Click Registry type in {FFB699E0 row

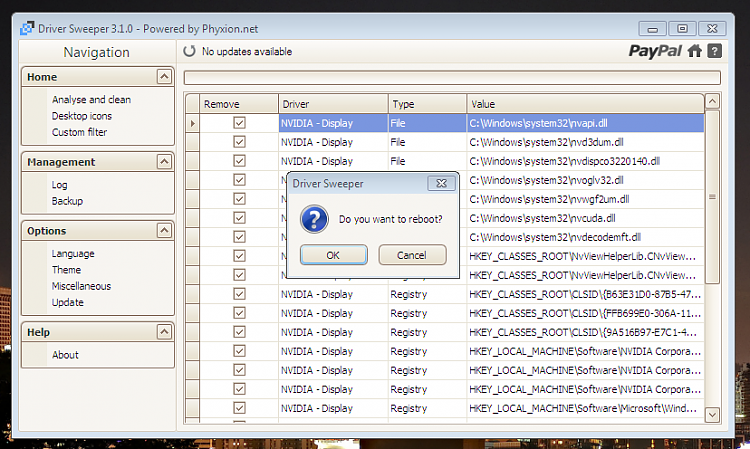(x=427, y=313)
